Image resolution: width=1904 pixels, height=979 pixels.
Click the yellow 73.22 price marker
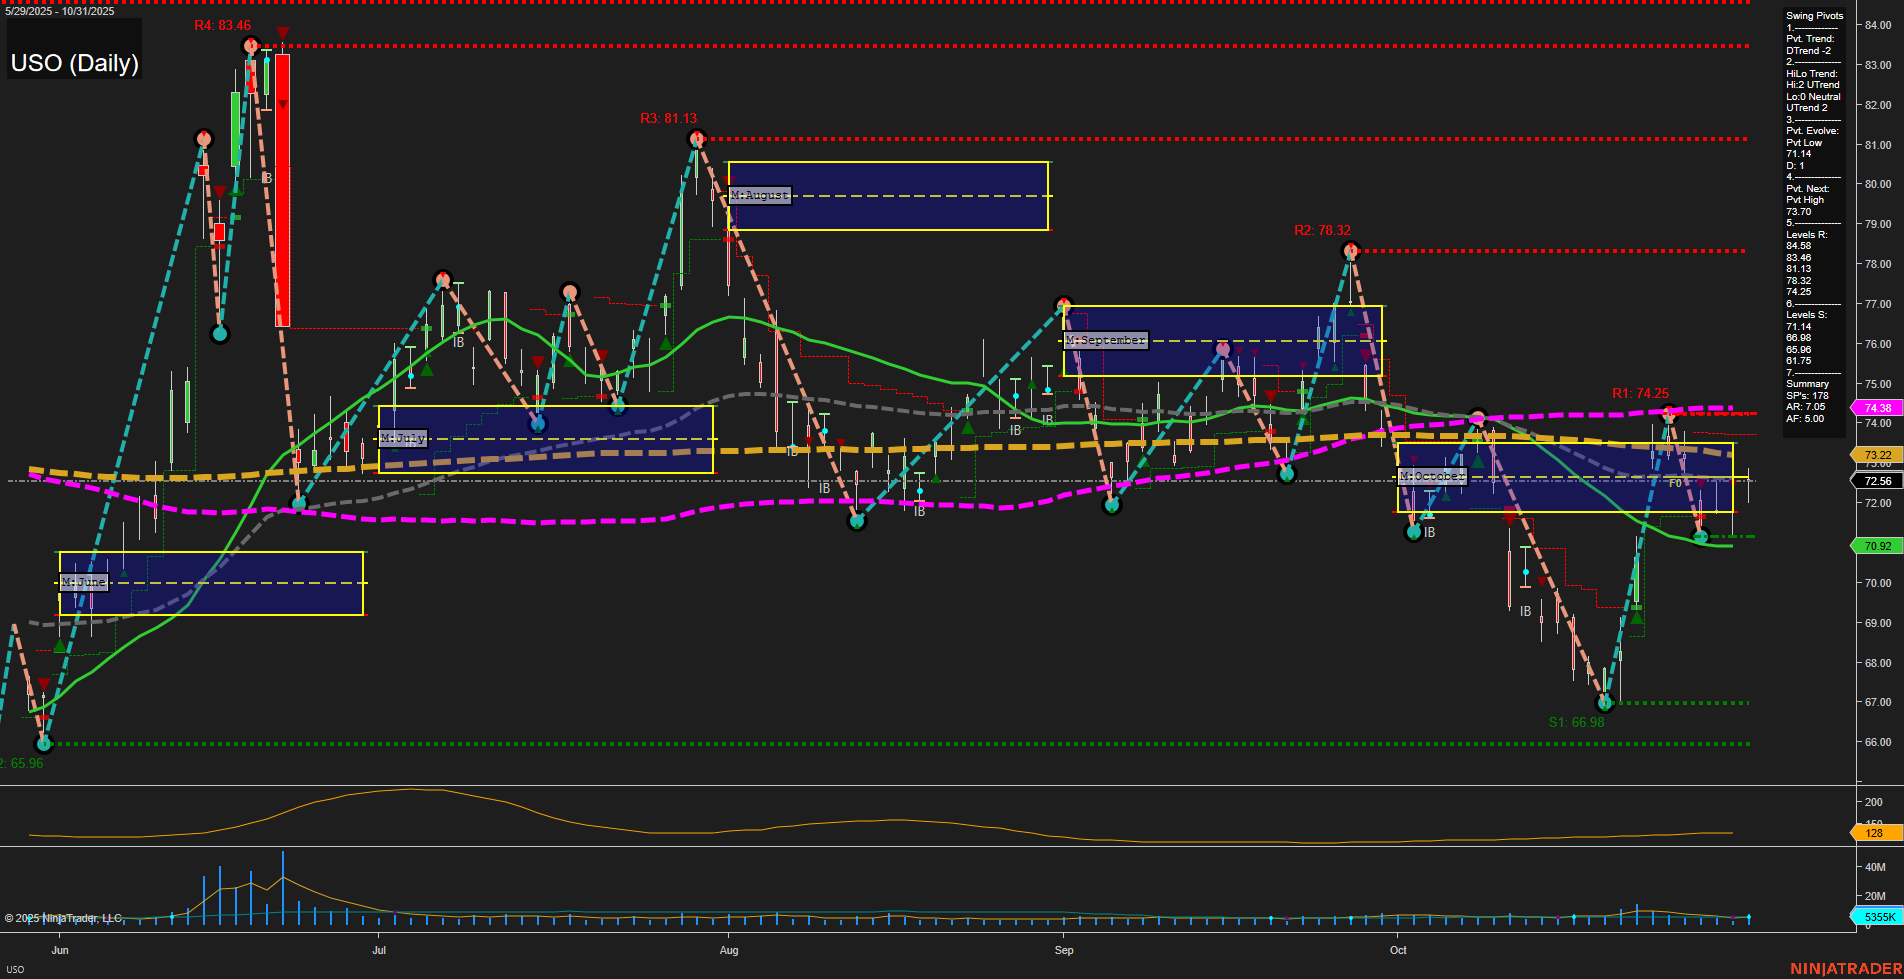[1876, 455]
